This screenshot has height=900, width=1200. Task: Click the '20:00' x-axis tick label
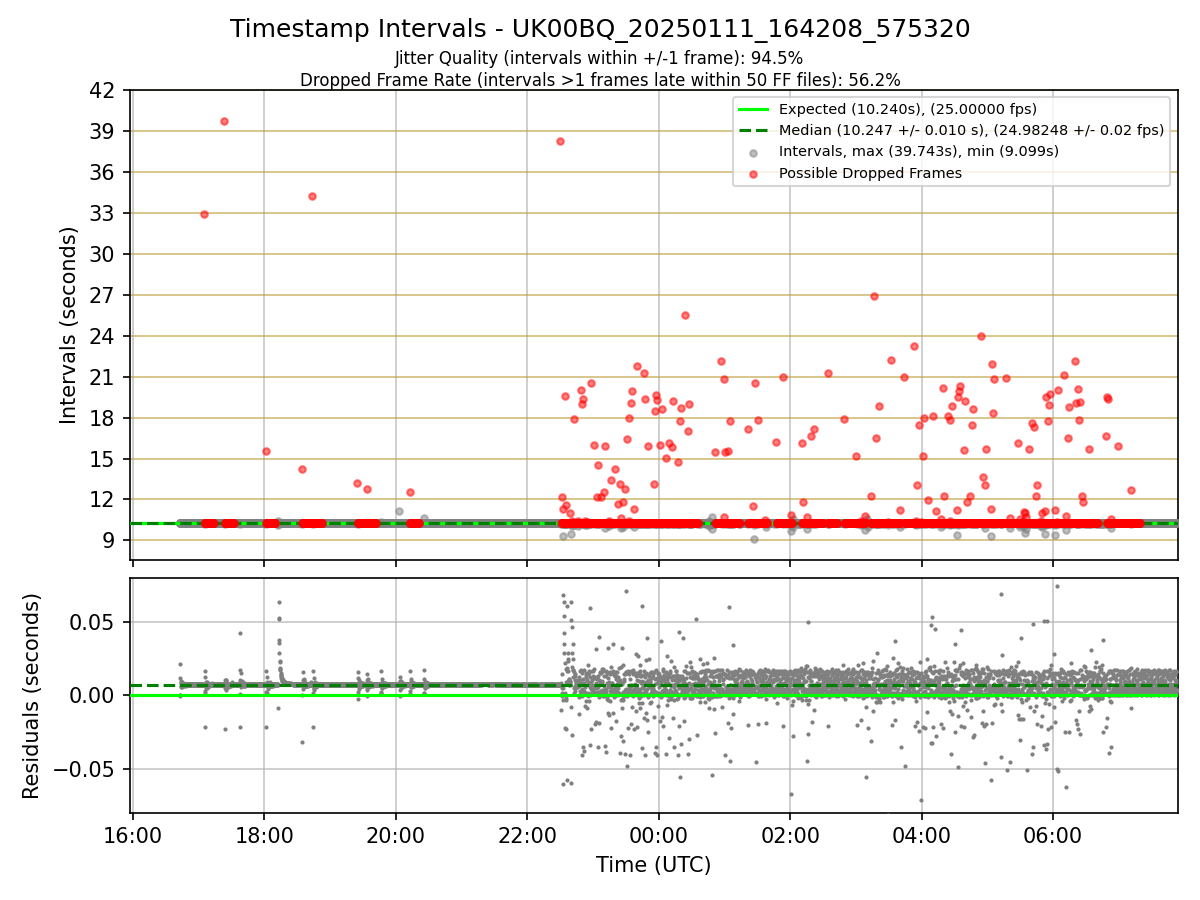(x=396, y=835)
